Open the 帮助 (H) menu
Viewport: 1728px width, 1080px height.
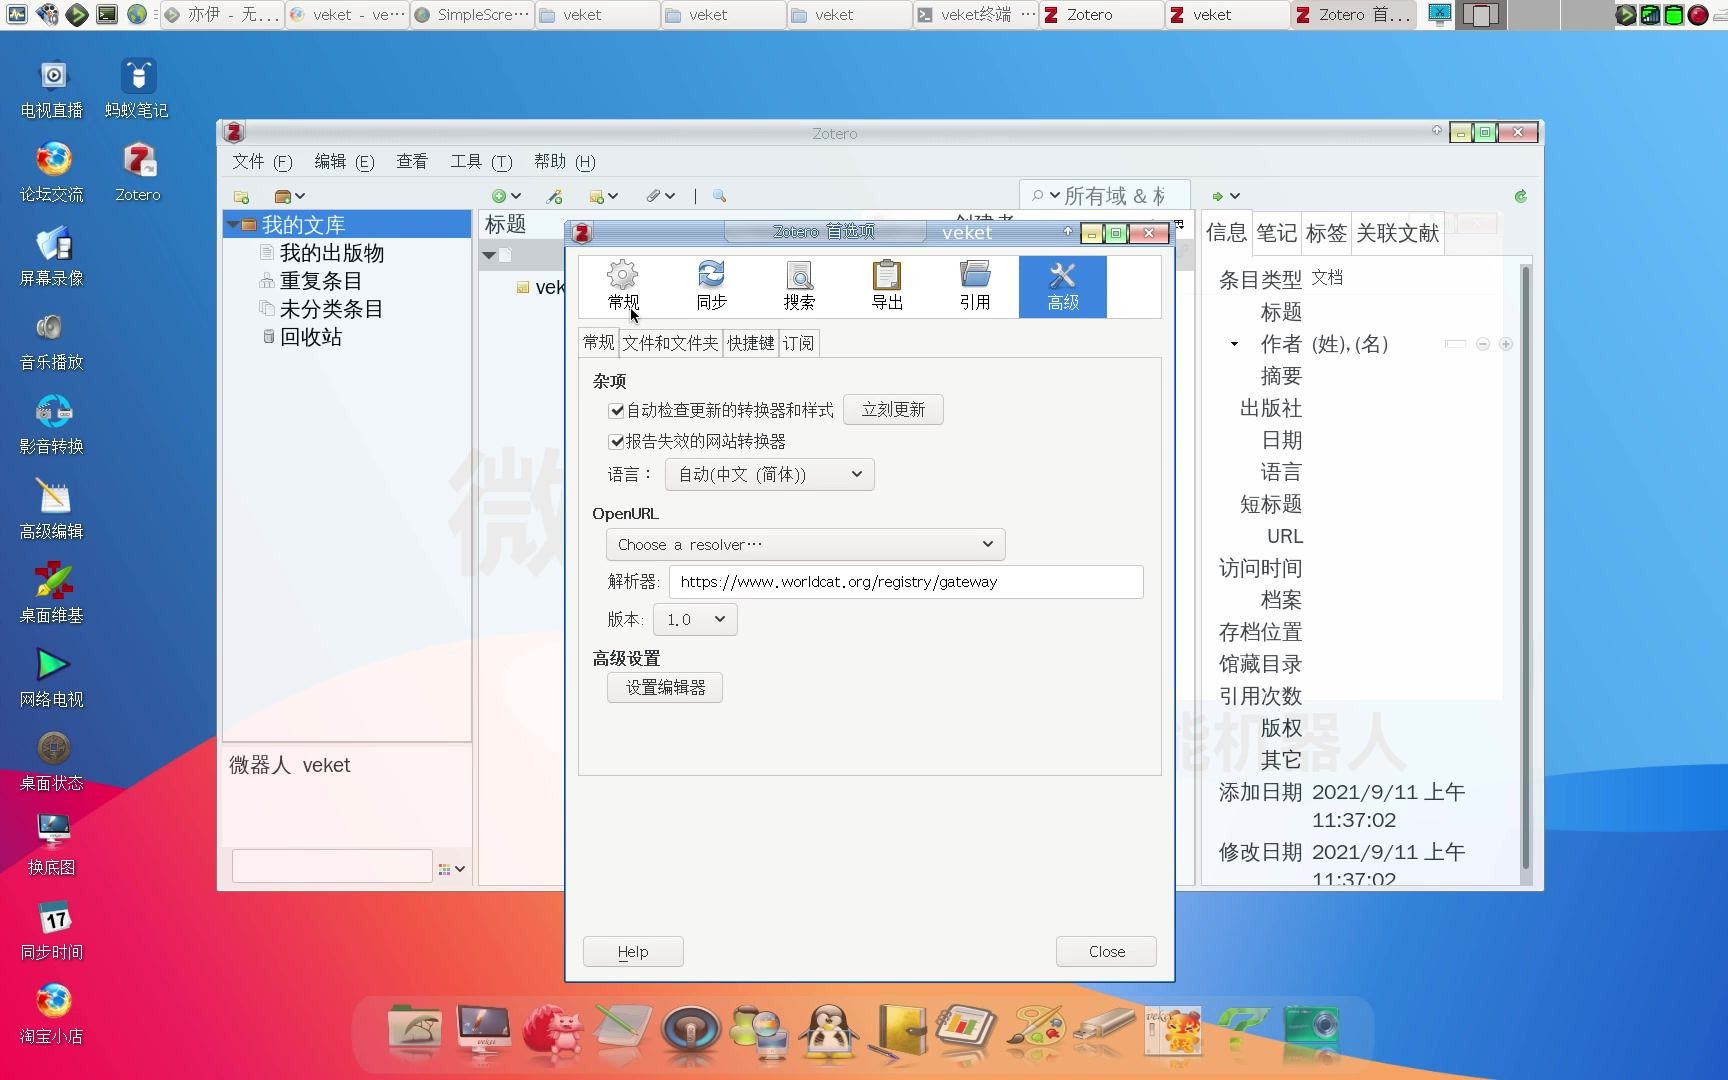565,162
